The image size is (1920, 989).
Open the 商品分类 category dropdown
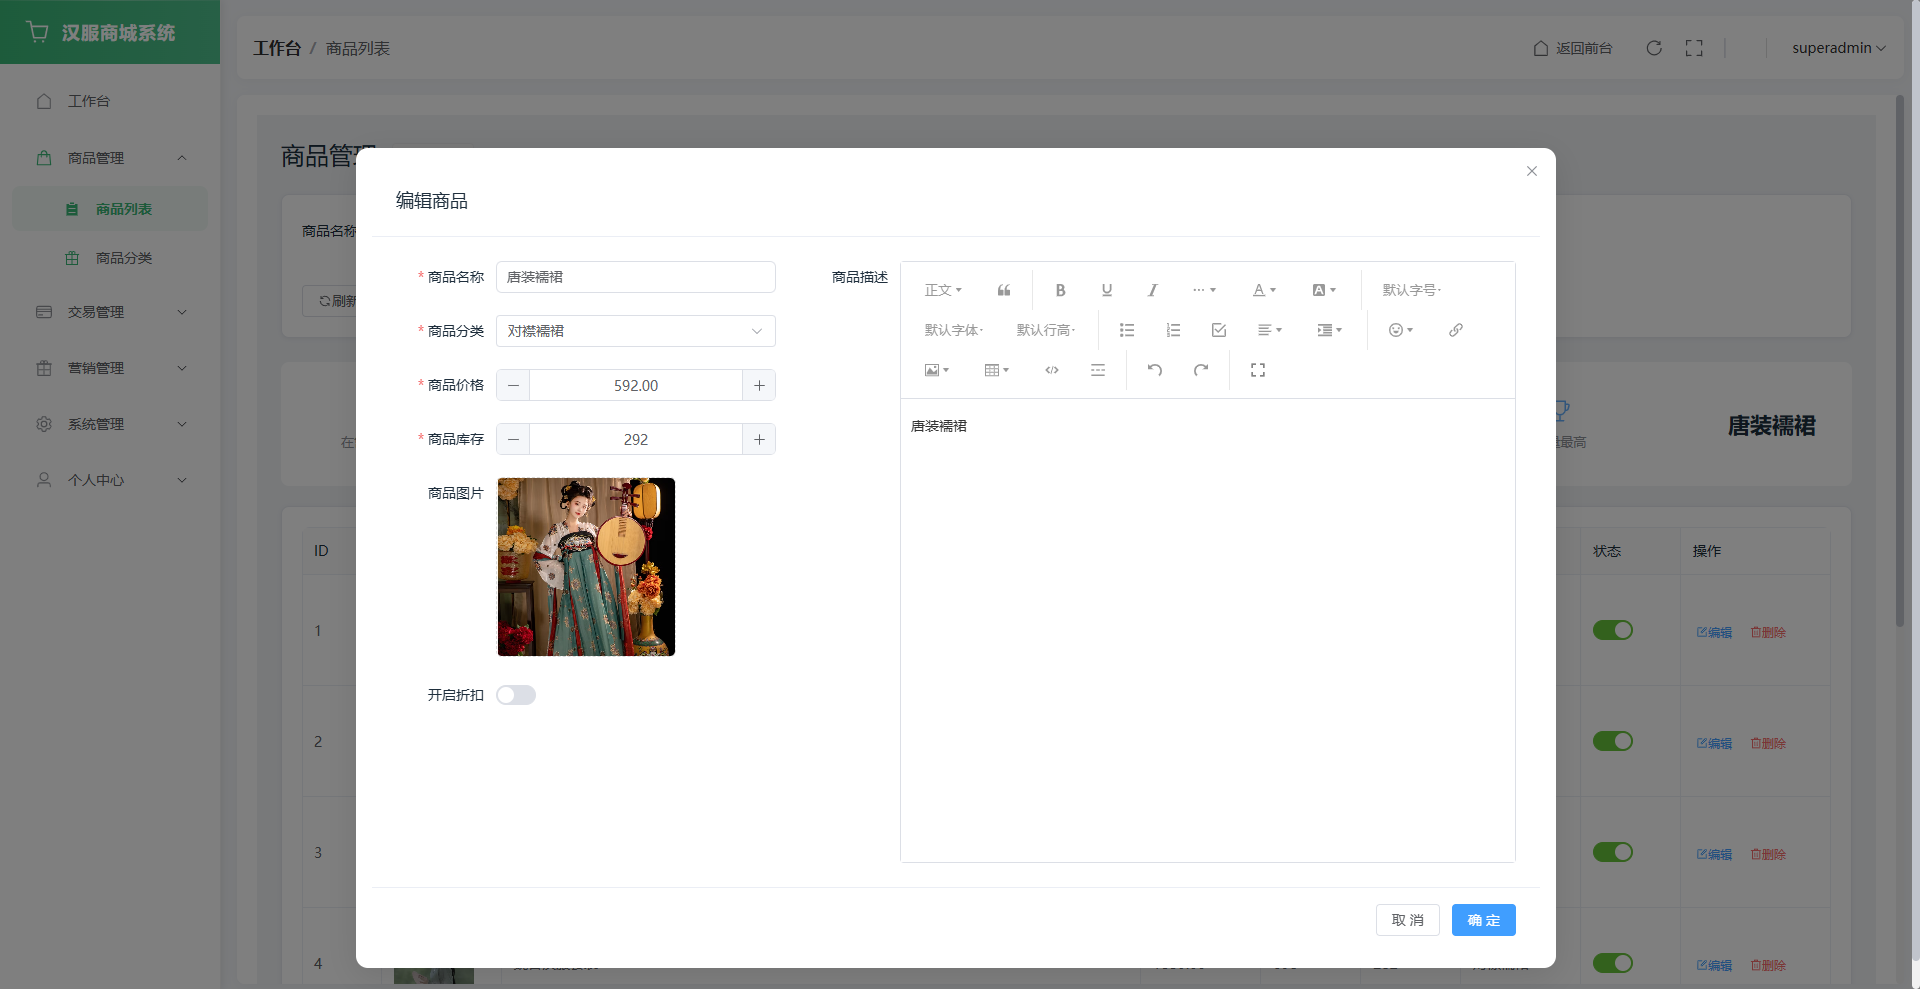click(635, 331)
